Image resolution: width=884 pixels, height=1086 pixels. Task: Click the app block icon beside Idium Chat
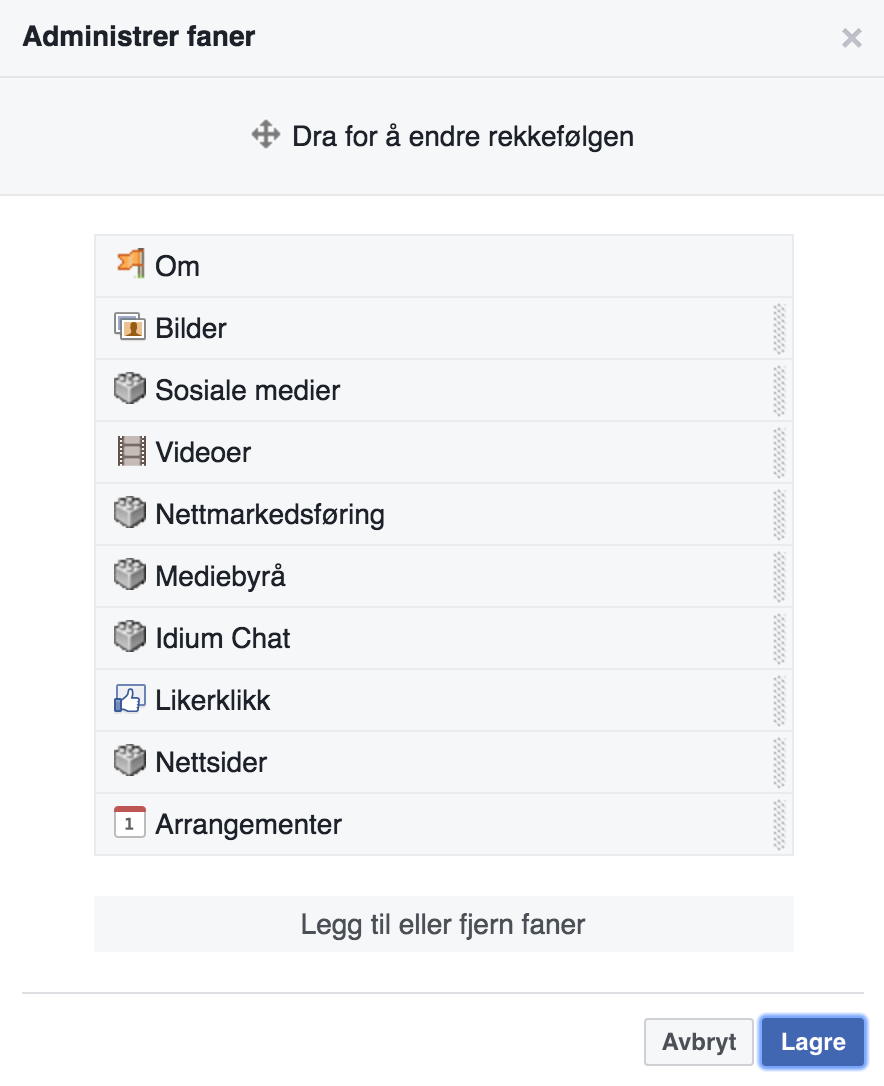pyautogui.click(x=130, y=637)
